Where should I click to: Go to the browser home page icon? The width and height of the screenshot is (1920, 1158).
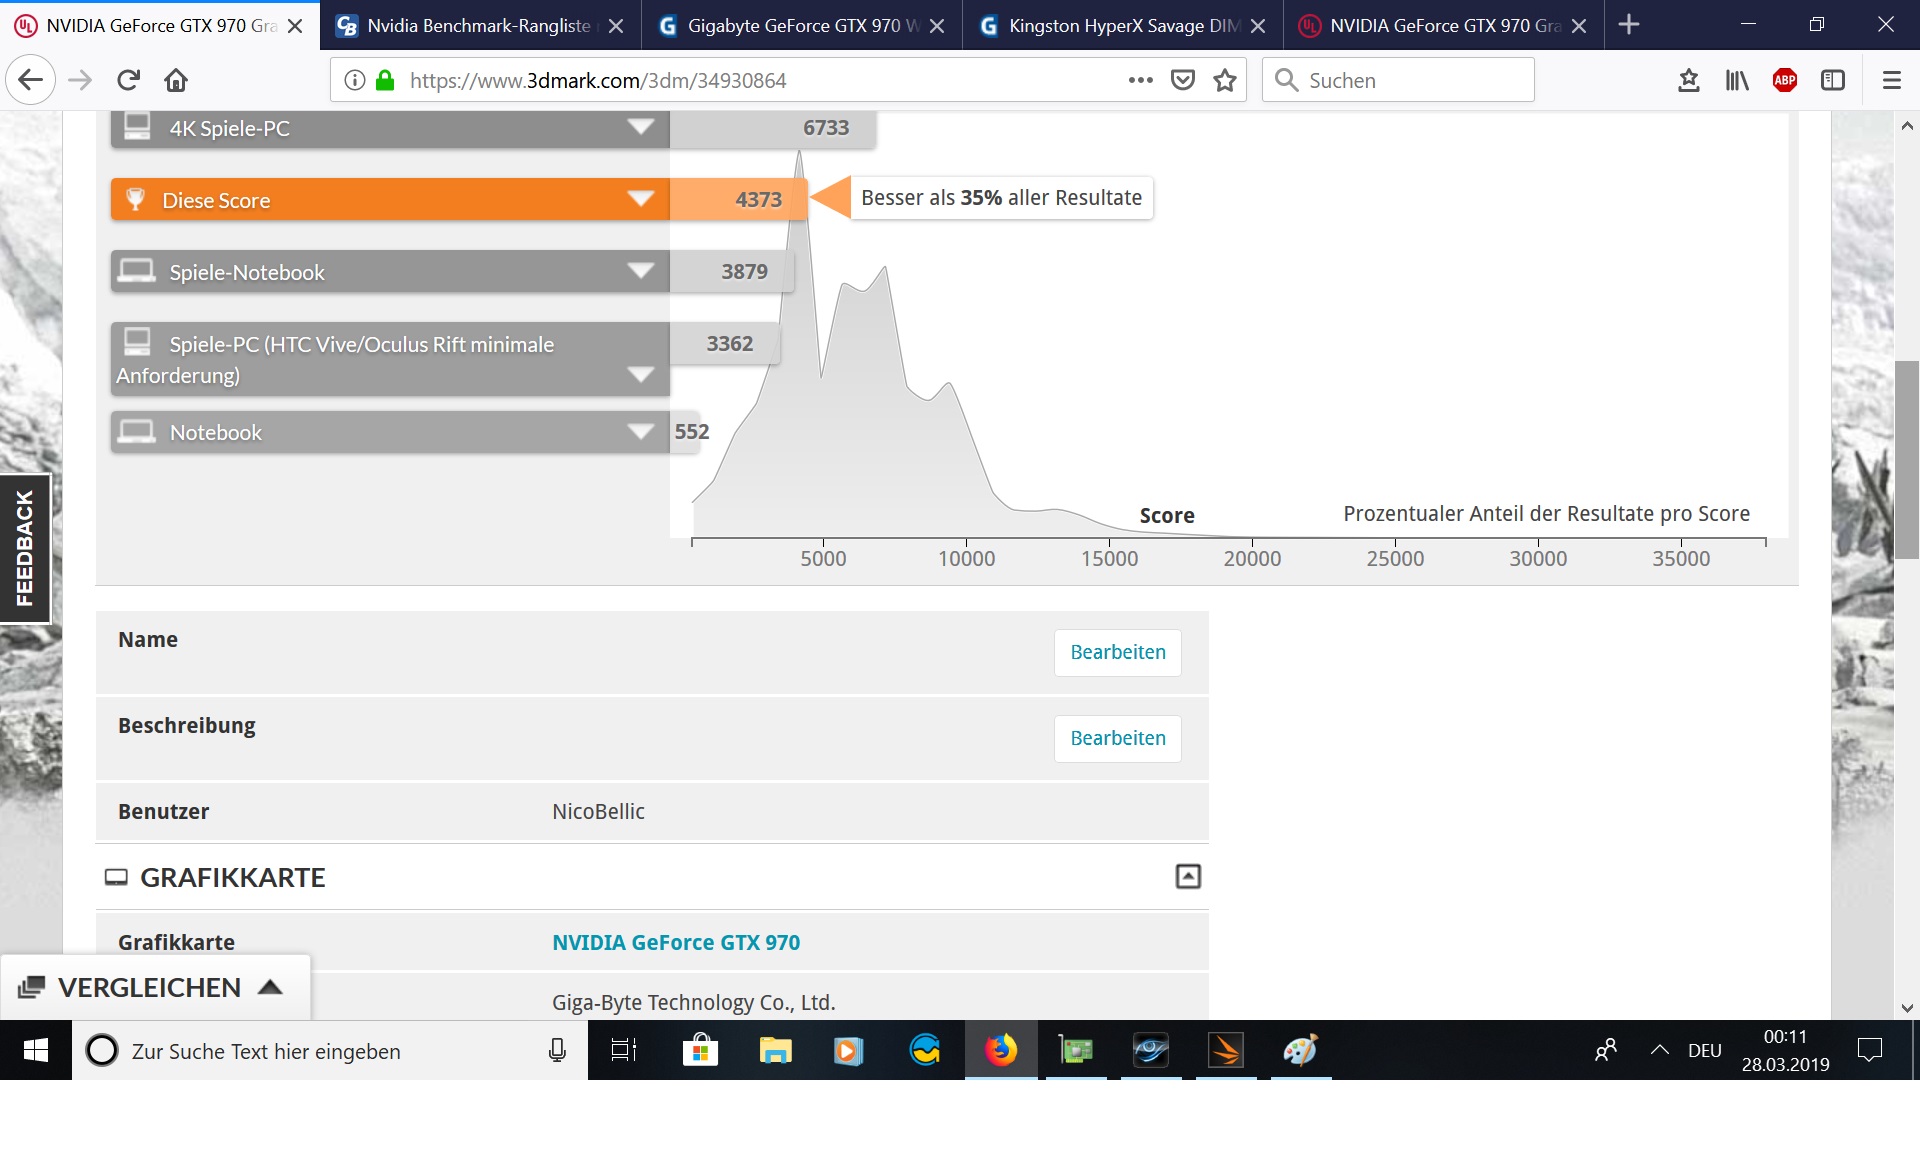coord(176,80)
